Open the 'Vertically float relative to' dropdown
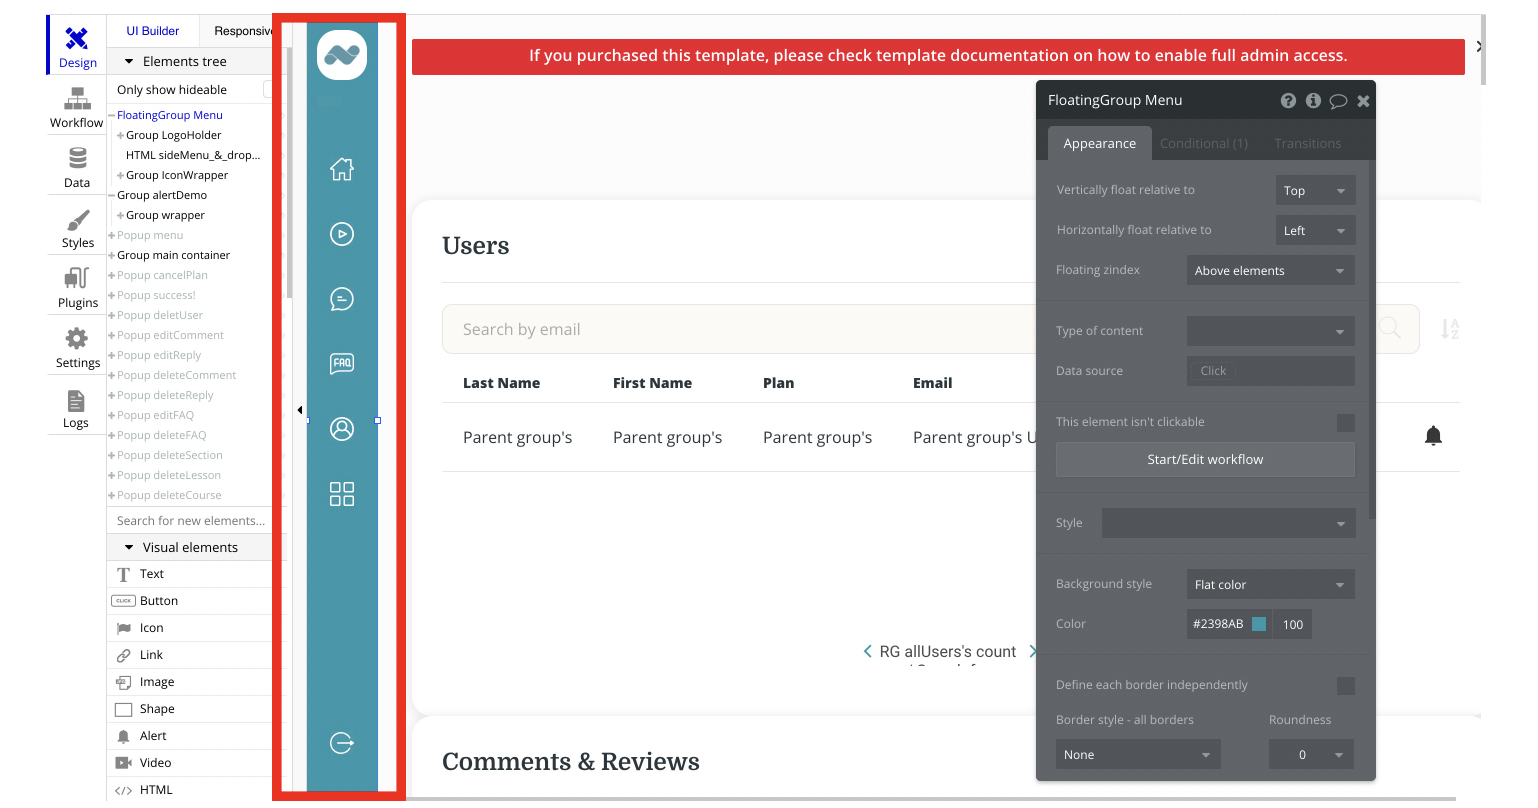The height and width of the screenshot is (808, 1538). tap(1315, 191)
